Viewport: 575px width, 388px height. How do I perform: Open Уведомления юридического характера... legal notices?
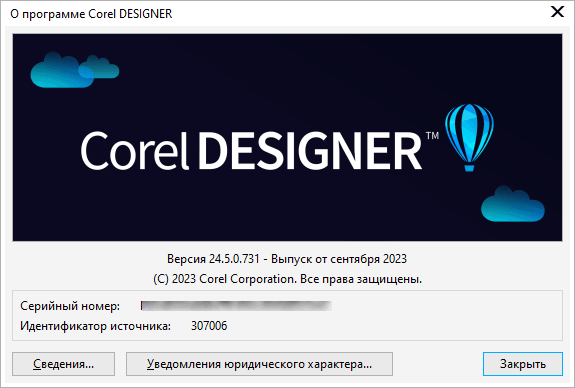(259, 364)
